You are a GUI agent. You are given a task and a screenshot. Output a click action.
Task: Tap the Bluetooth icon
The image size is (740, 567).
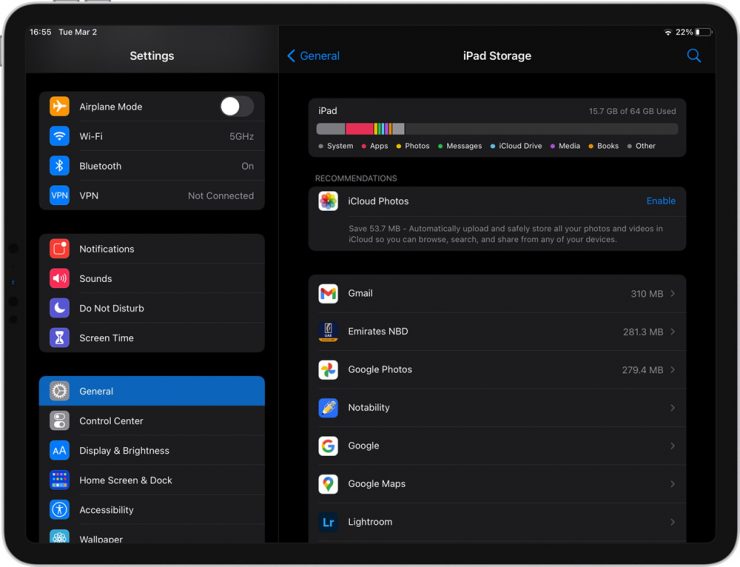click(59, 166)
